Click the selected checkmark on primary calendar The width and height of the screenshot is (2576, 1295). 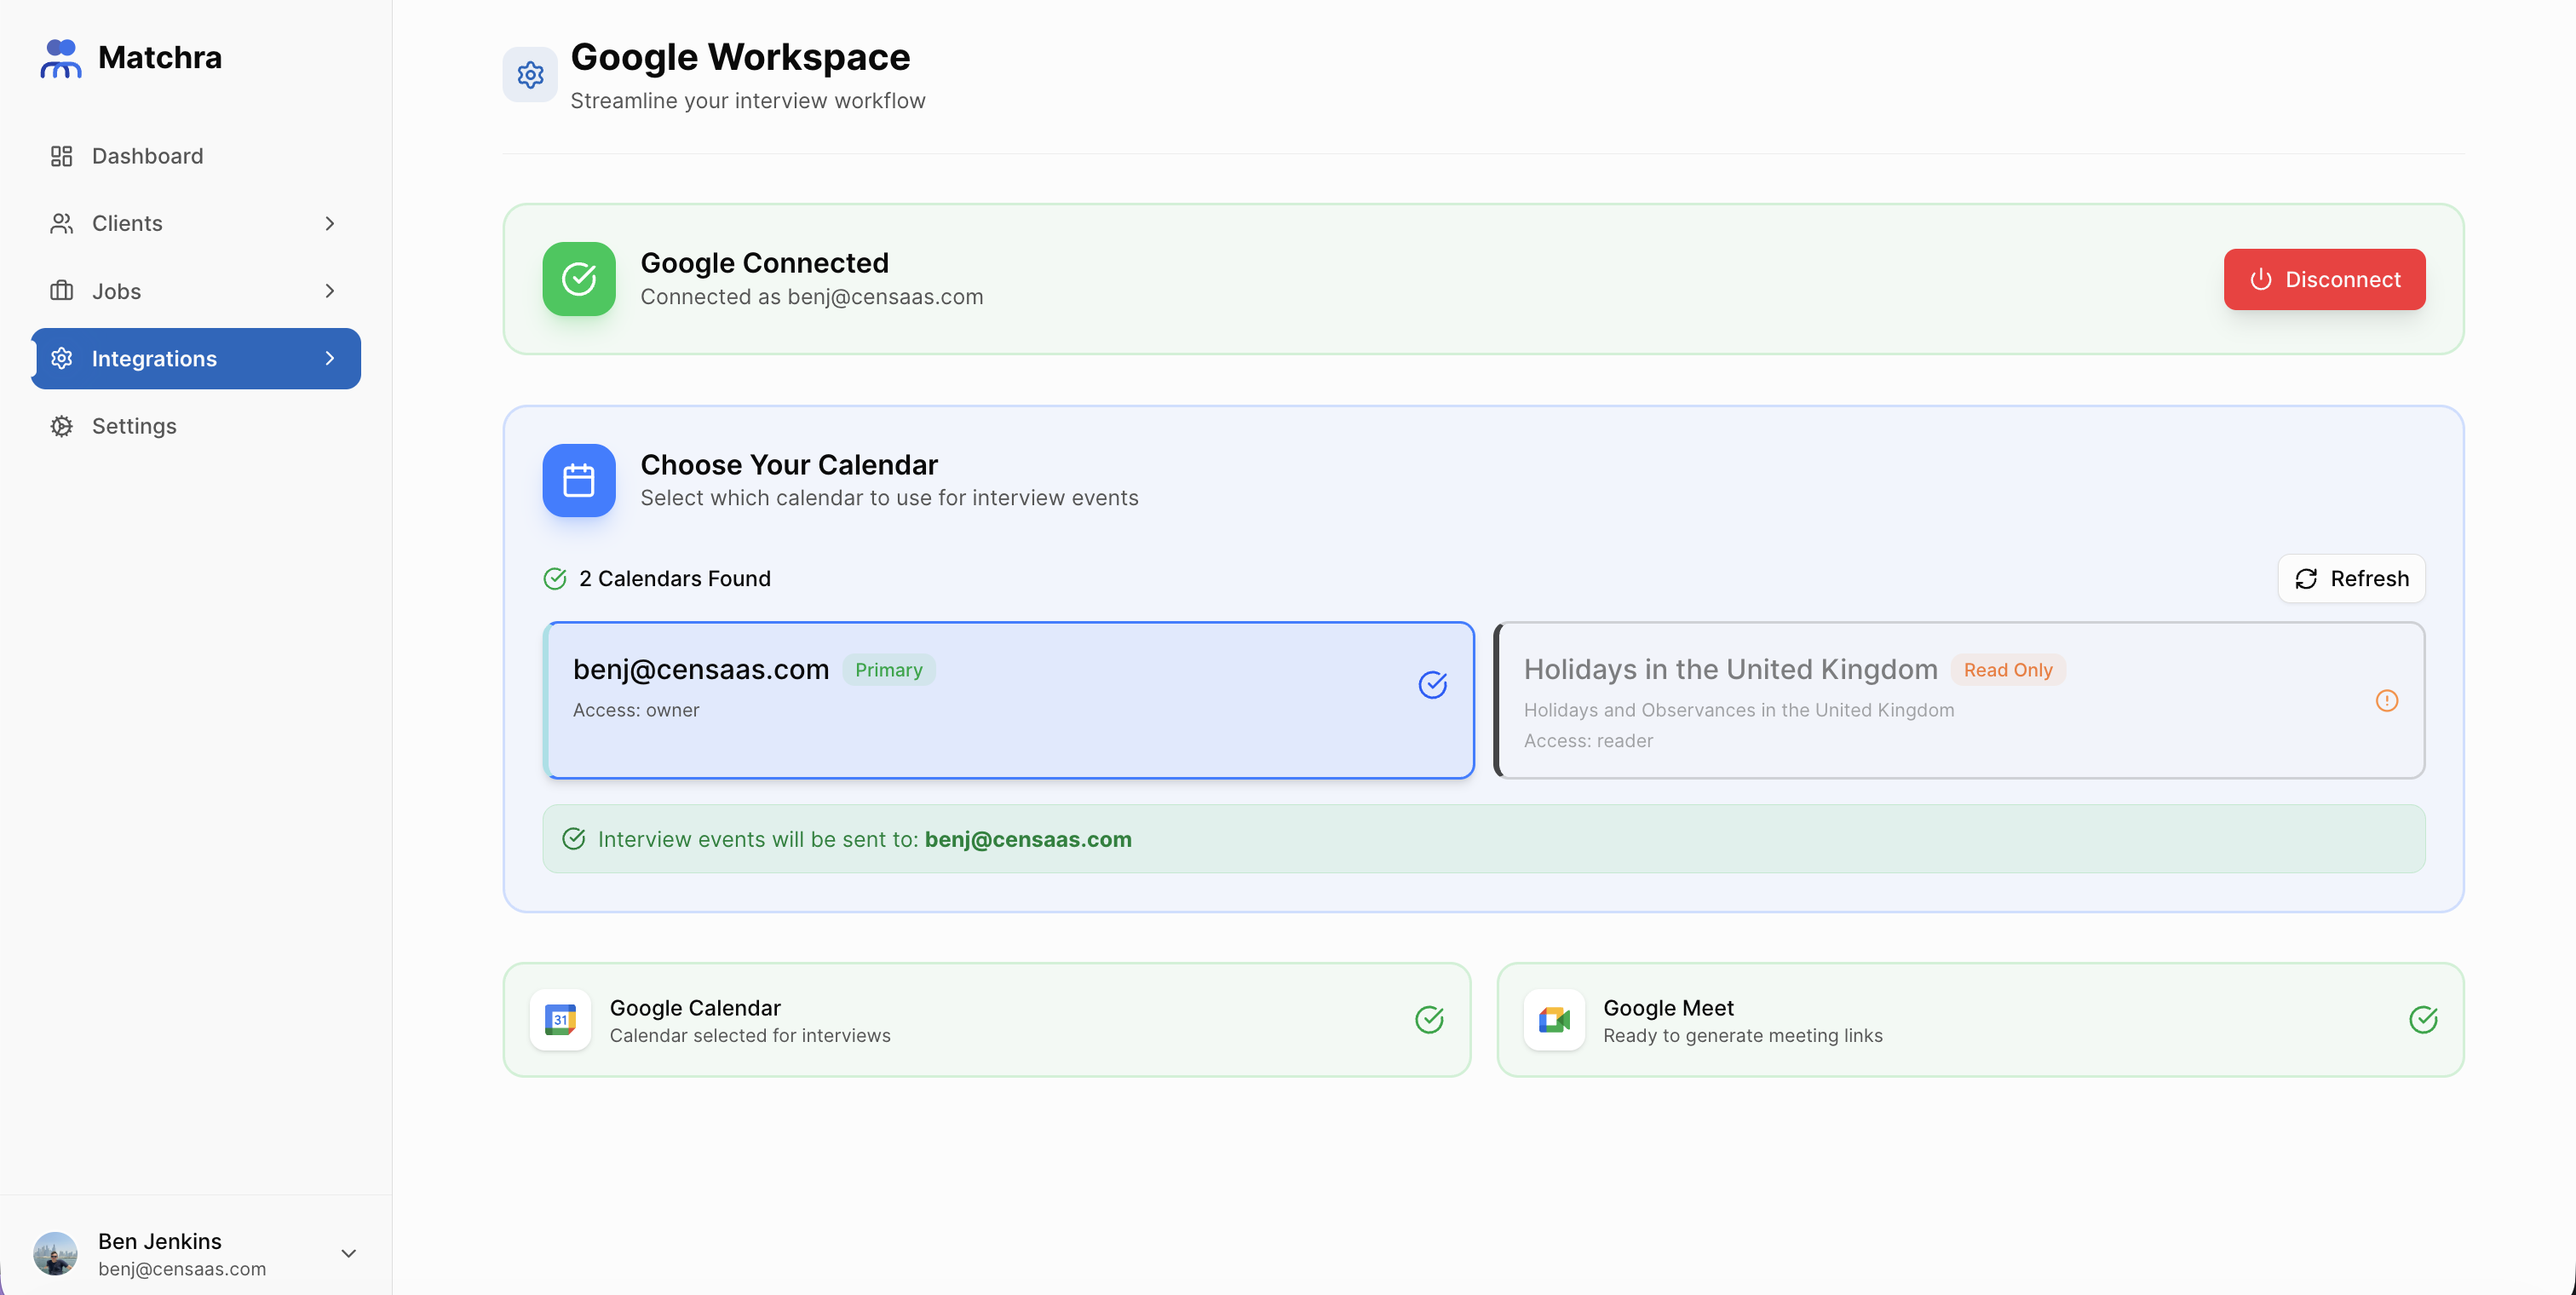pyautogui.click(x=1432, y=685)
